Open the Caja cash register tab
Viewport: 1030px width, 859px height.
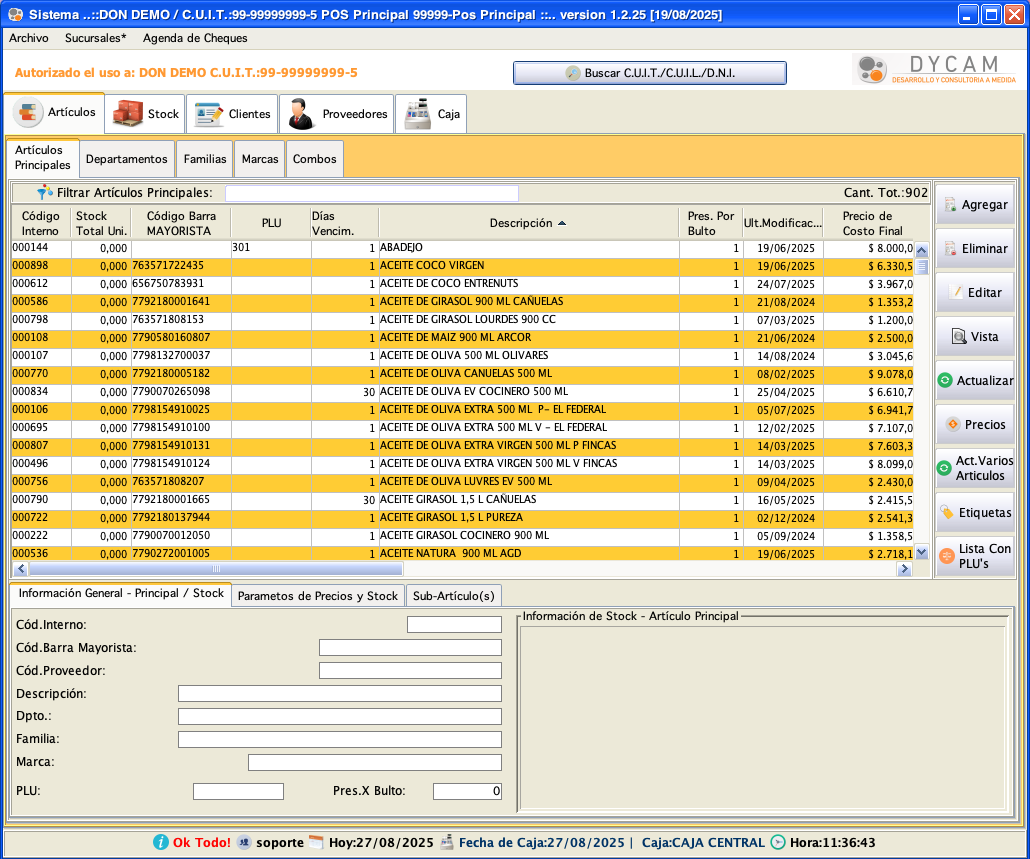coord(432,114)
